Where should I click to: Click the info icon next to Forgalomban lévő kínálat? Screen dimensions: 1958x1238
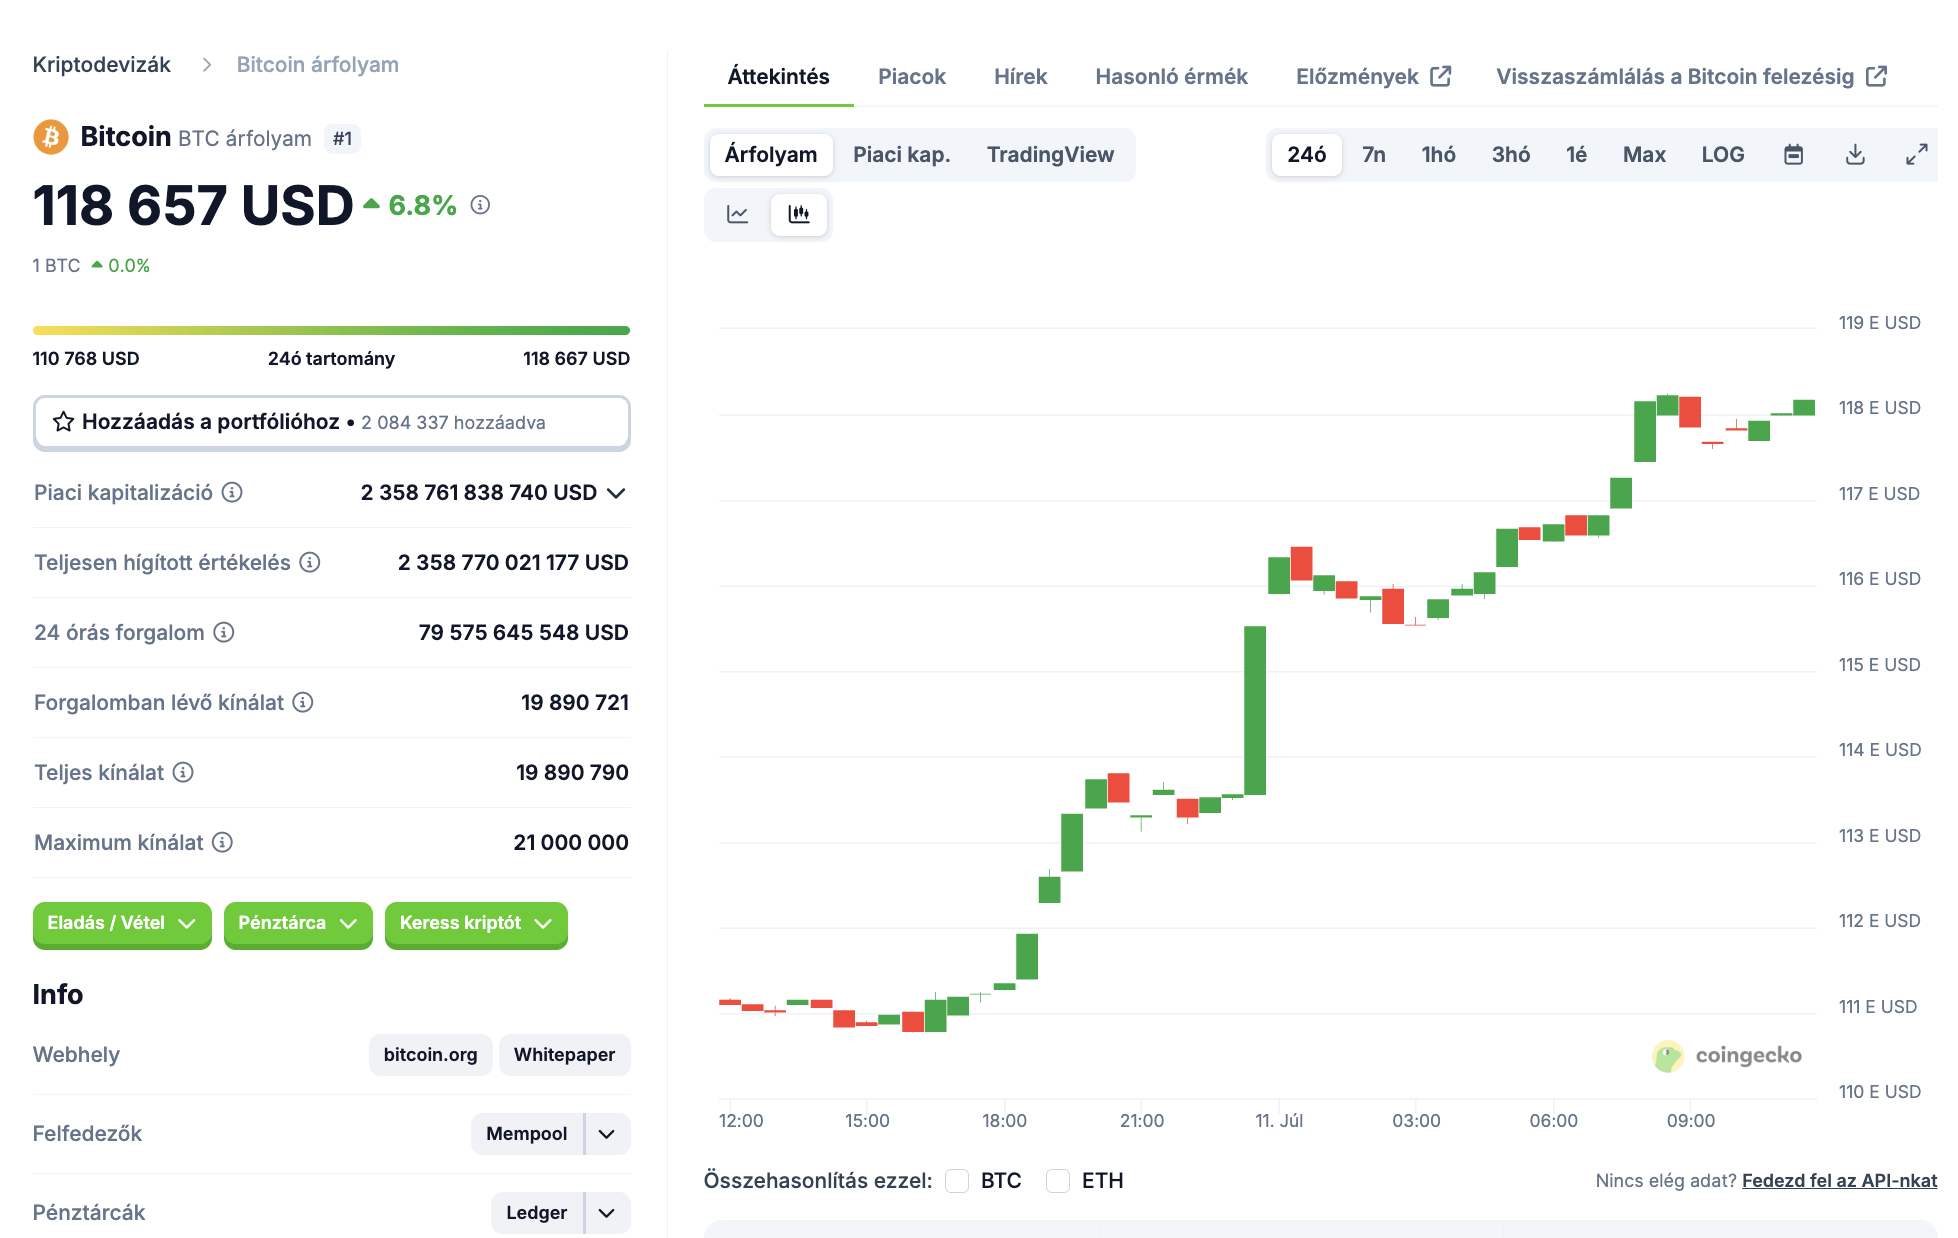pyautogui.click(x=303, y=702)
